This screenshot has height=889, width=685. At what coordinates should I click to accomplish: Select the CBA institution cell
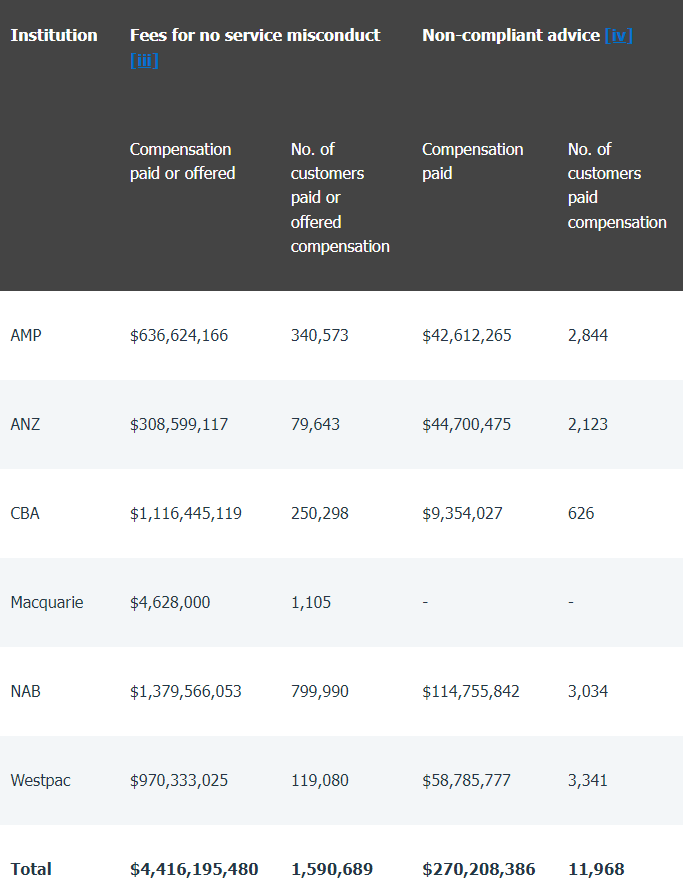[x=25, y=514]
